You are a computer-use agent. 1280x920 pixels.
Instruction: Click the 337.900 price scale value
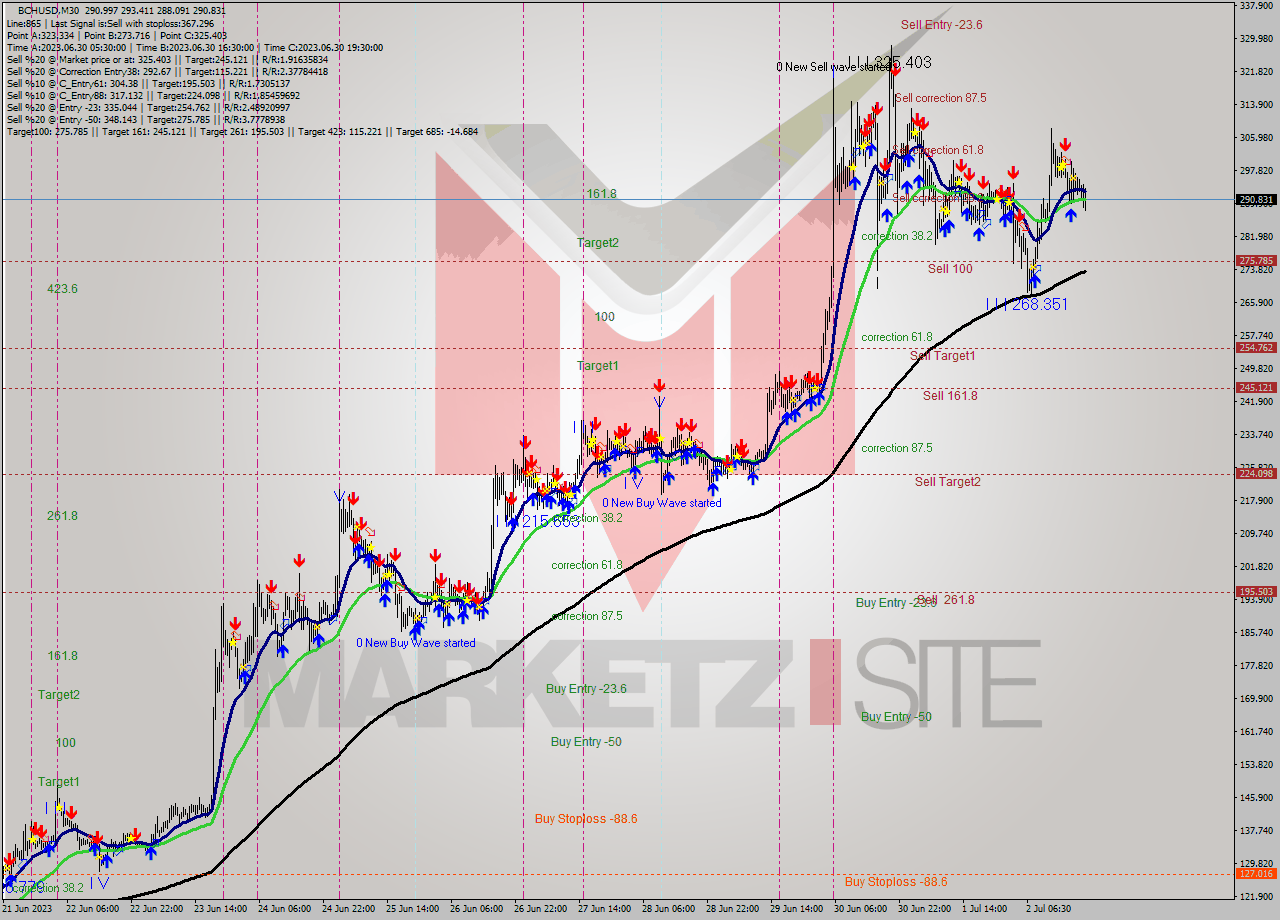tap(1257, 6)
